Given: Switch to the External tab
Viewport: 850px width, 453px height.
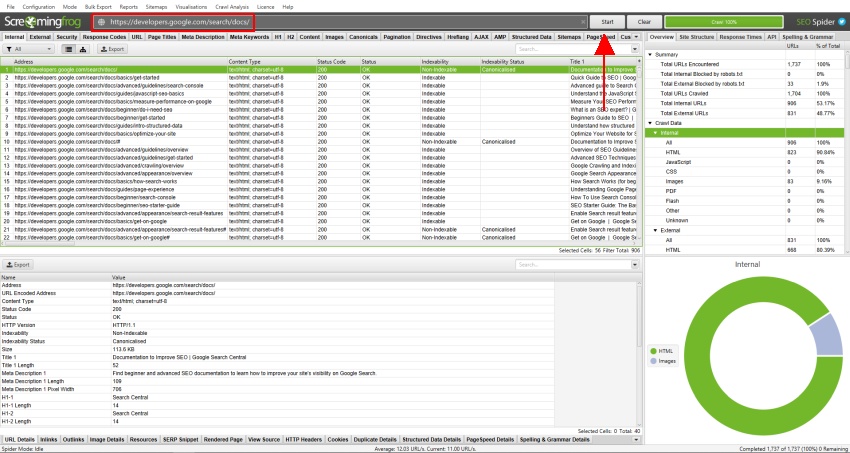Looking at the screenshot, I should (40, 37).
